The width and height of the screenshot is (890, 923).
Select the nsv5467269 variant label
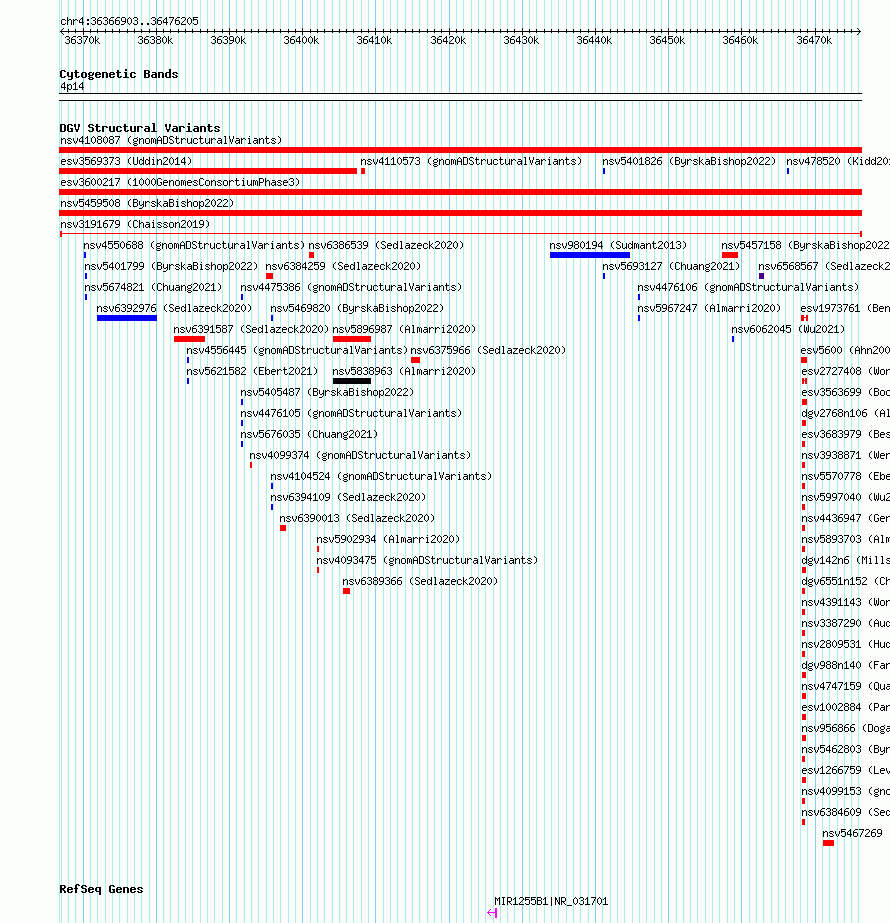(852, 833)
